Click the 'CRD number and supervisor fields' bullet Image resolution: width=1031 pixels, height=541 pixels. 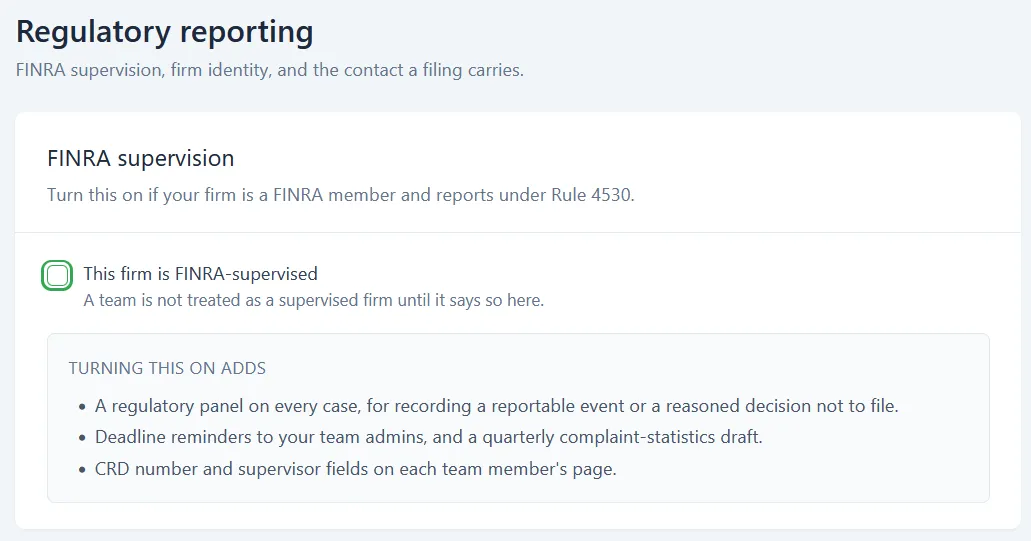coord(356,469)
